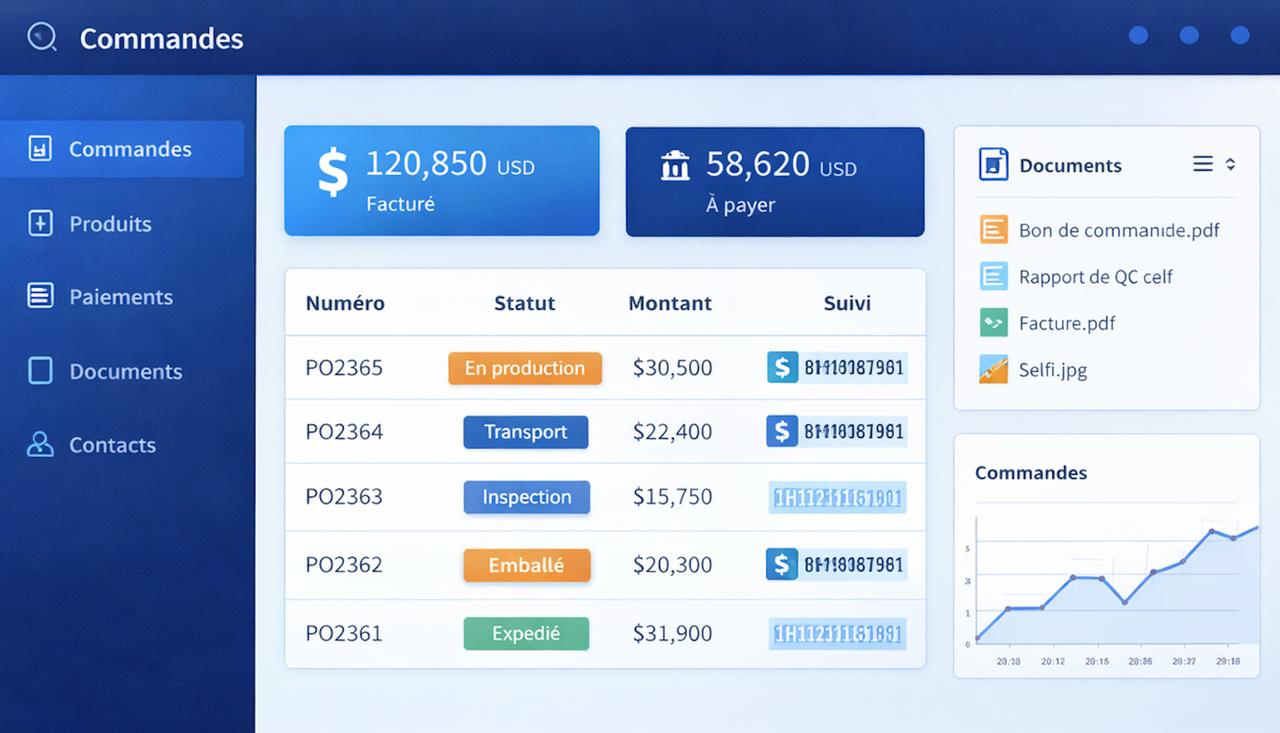The height and width of the screenshot is (733, 1280).
Task: Click the En production status badge
Action: coord(525,368)
